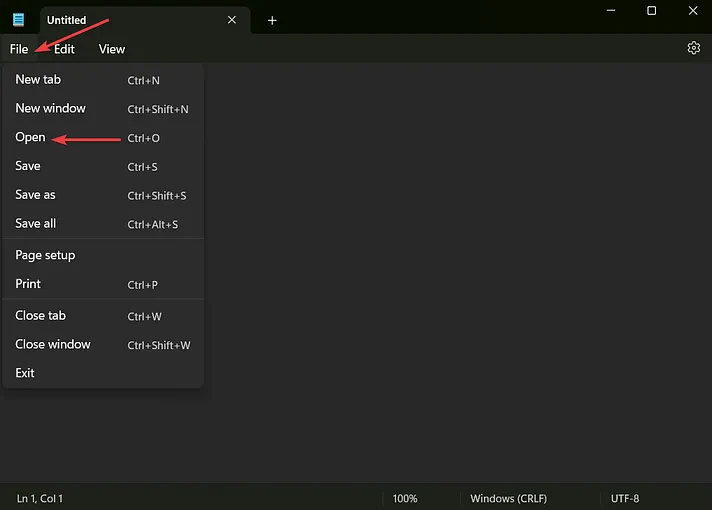Click the 100% zoom level in status bar
Viewport: 712px width, 510px height.
[405, 498]
